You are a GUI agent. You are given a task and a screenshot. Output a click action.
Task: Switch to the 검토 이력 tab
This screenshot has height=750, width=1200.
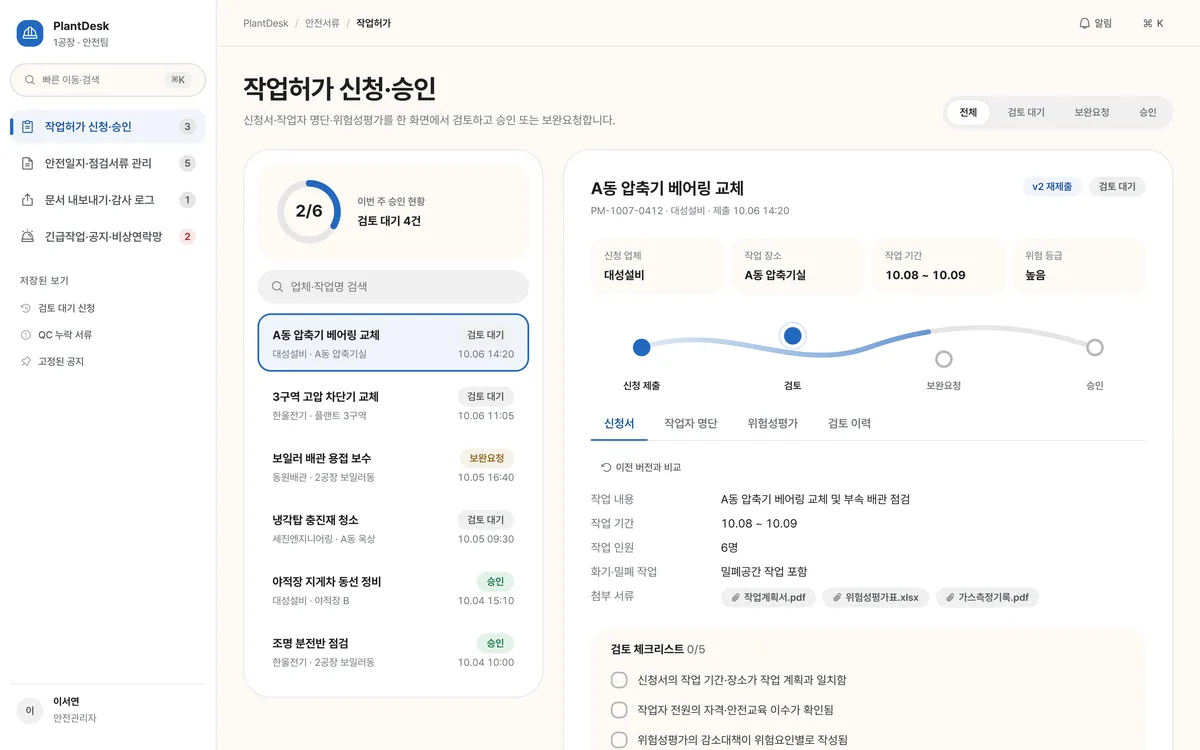coord(849,423)
